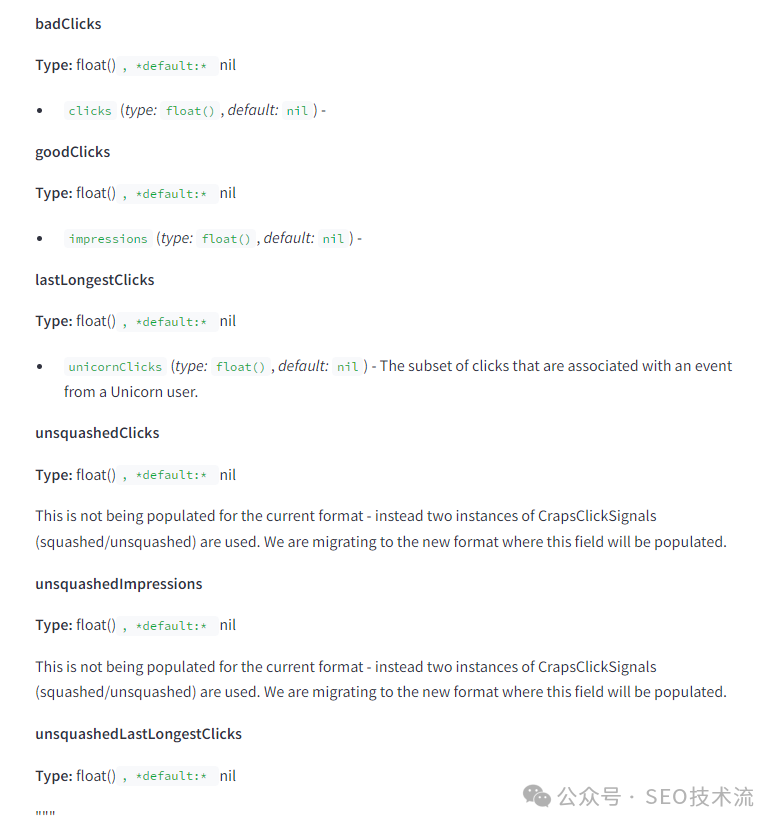Viewport: 778px width, 827px height.
Task: Click the 'unicornClicks' code tag
Action: (x=115, y=367)
